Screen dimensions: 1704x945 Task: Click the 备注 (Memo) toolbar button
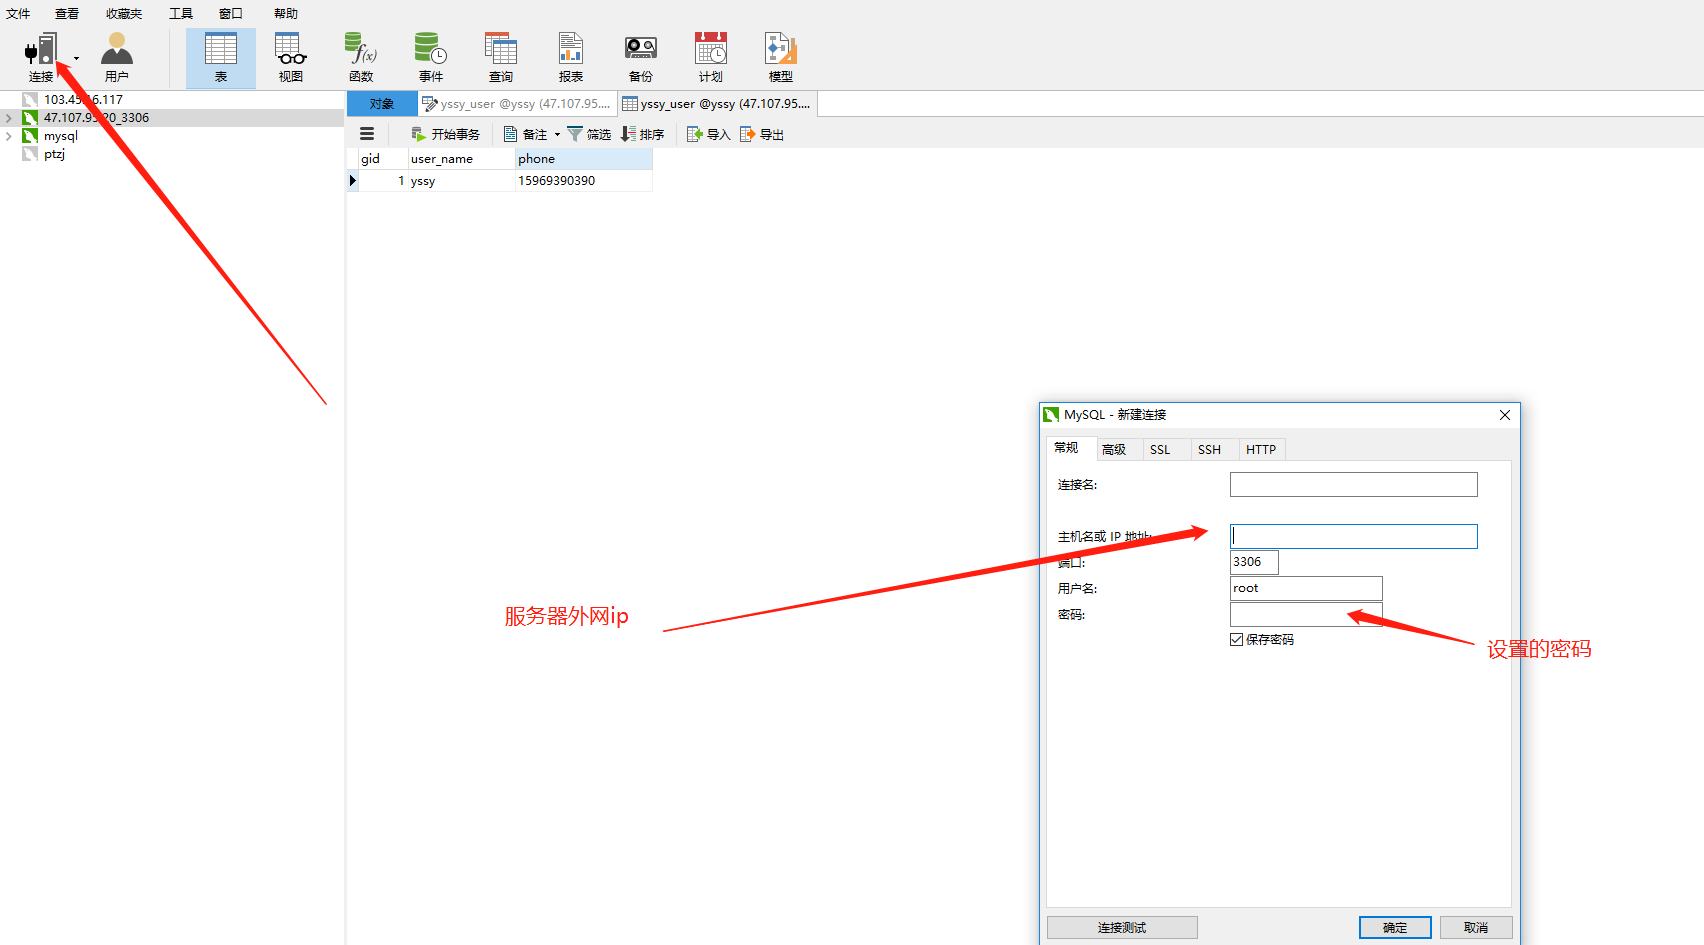tap(526, 134)
